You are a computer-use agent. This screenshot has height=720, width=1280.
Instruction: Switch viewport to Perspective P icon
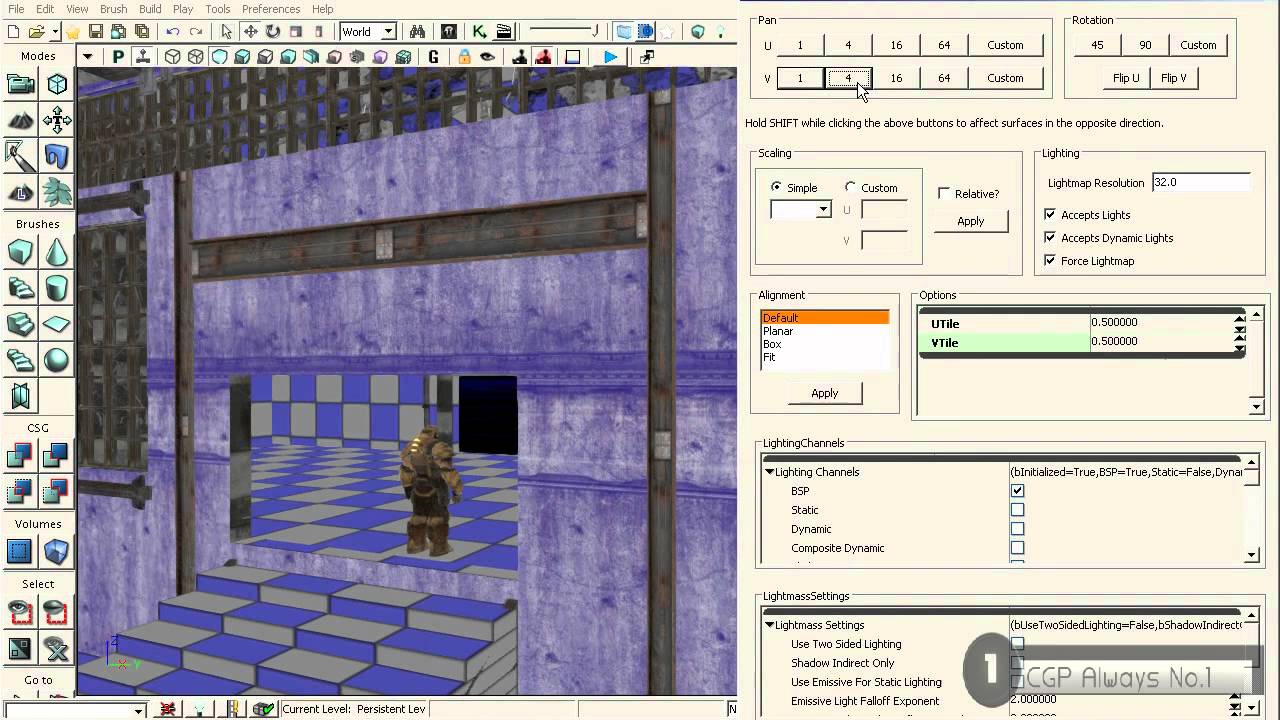coord(118,57)
